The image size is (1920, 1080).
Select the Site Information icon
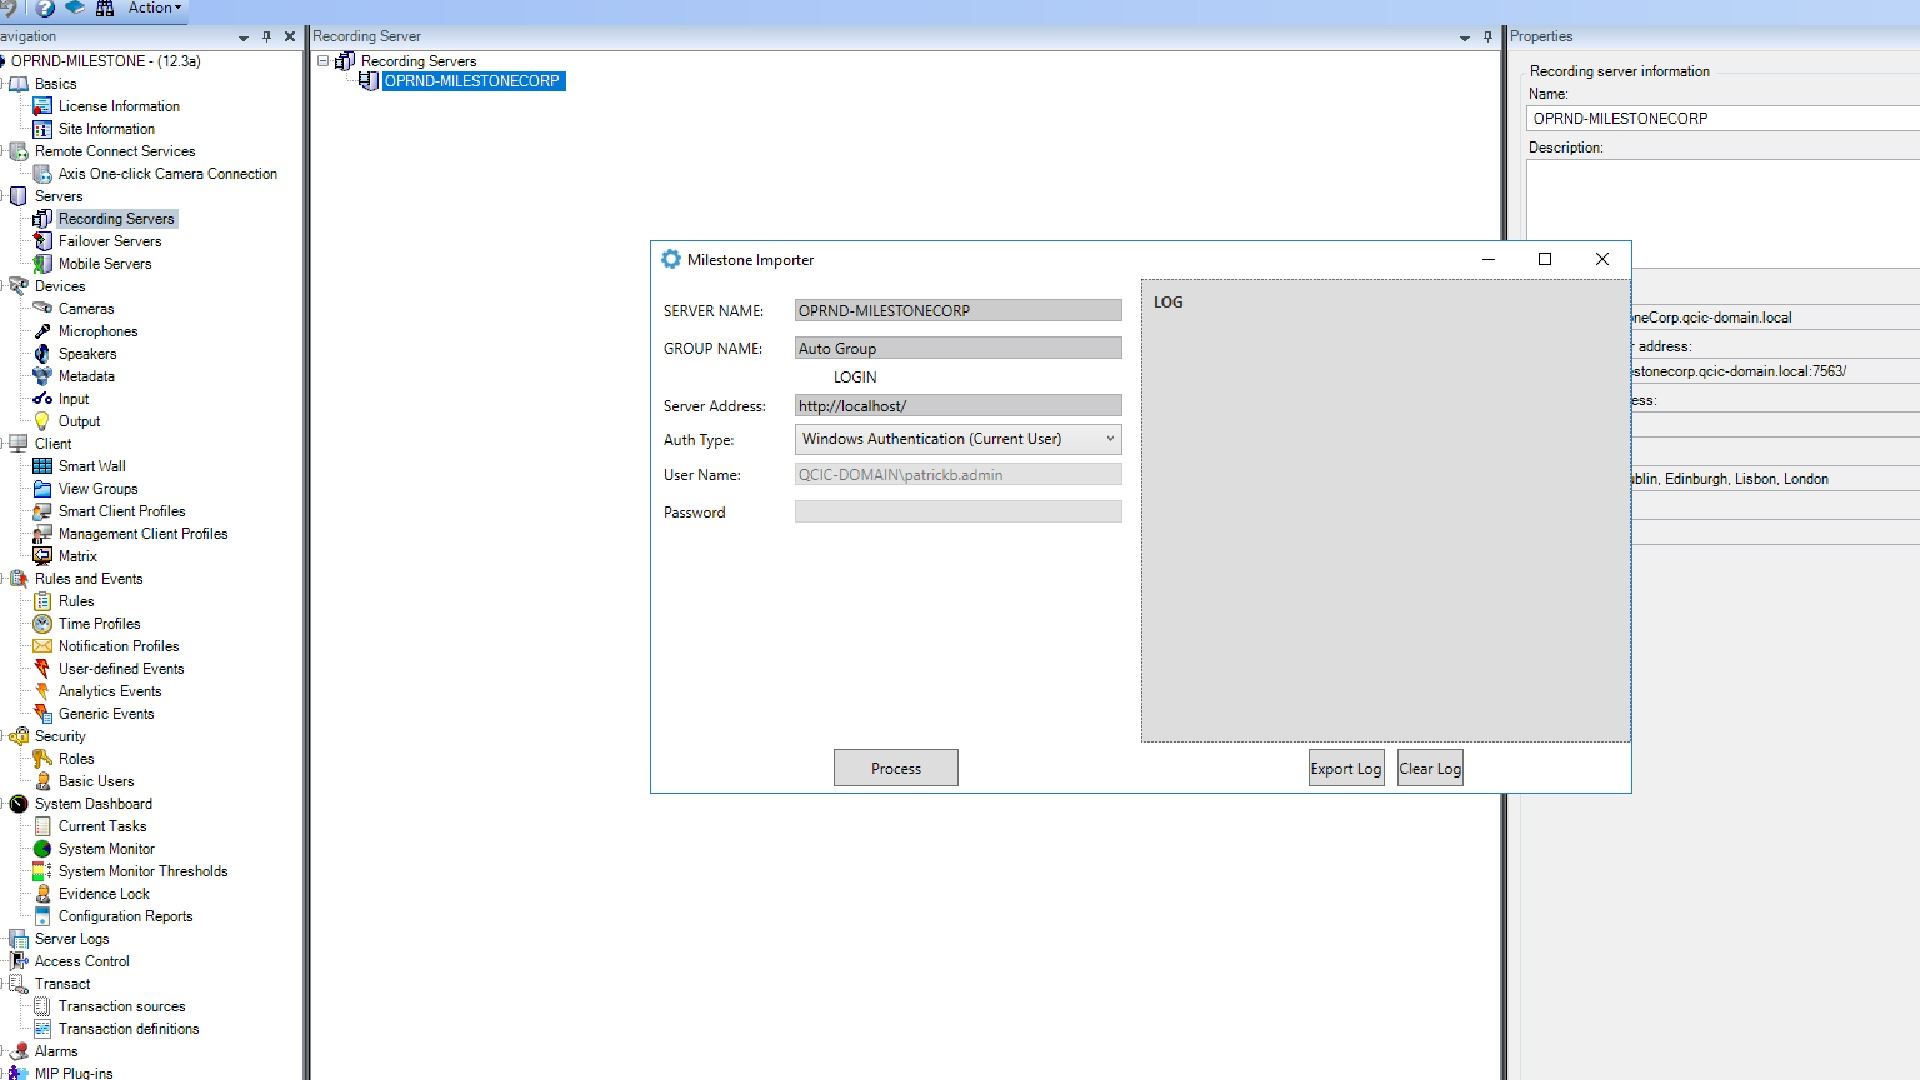point(42,129)
